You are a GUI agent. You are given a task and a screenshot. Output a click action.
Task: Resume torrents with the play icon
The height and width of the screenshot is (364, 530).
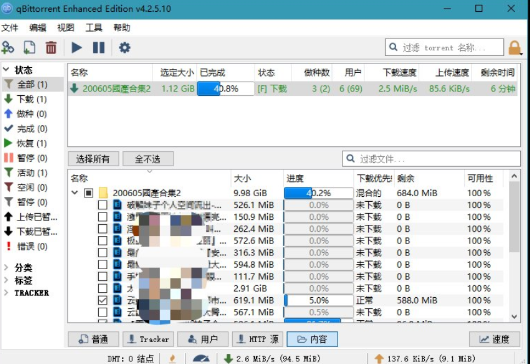(x=77, y=48)
